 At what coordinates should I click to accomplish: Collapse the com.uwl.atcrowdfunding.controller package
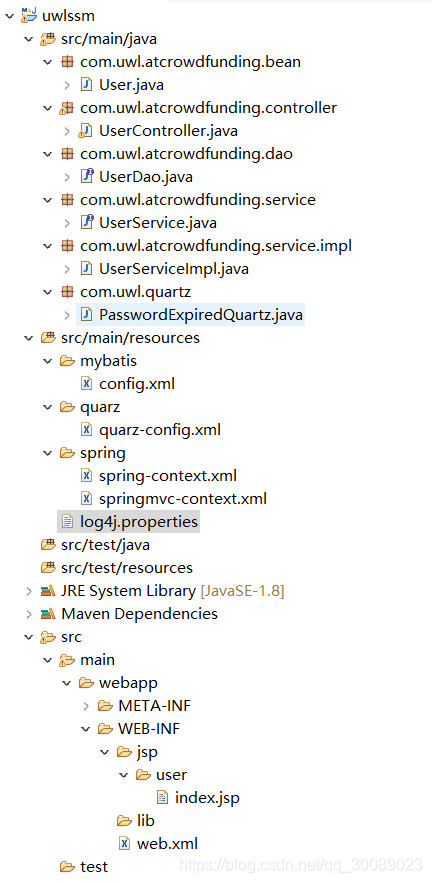click(x=47, y=108)
